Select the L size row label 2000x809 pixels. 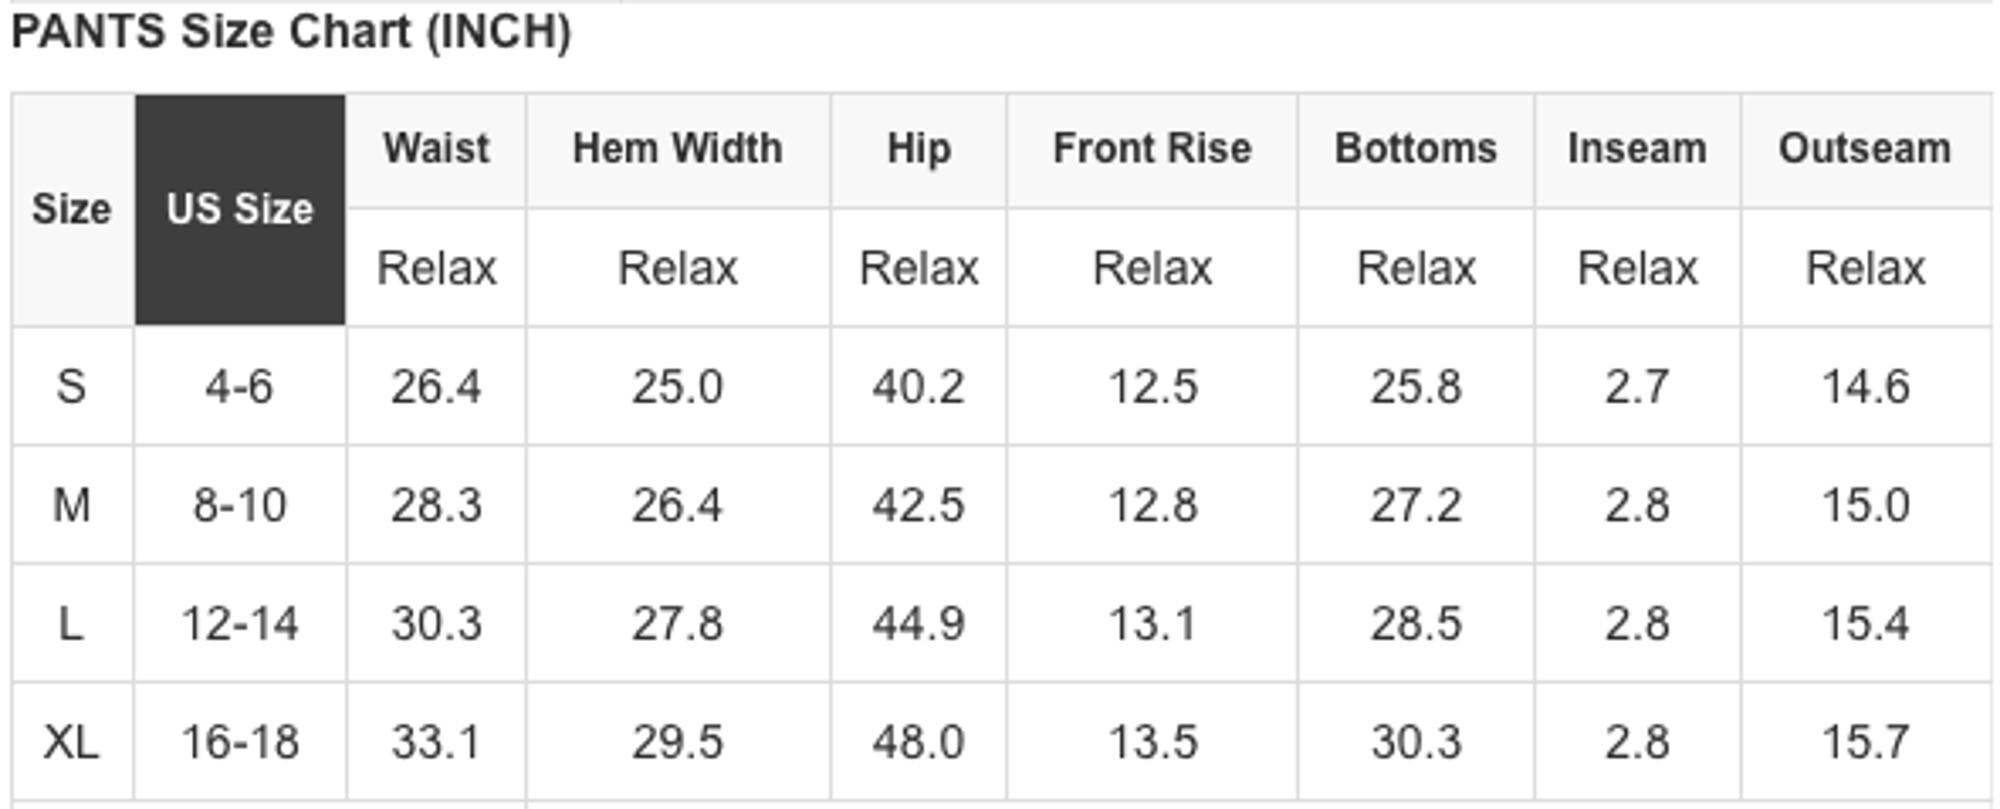(x=72, y=624)
